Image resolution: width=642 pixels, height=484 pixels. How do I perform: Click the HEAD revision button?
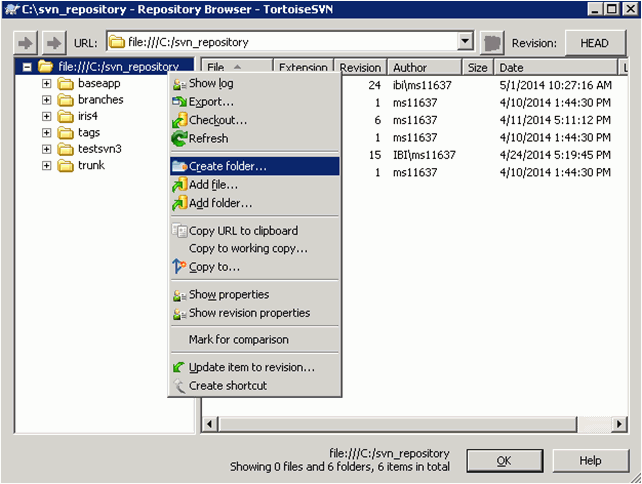tap(595, 43)
